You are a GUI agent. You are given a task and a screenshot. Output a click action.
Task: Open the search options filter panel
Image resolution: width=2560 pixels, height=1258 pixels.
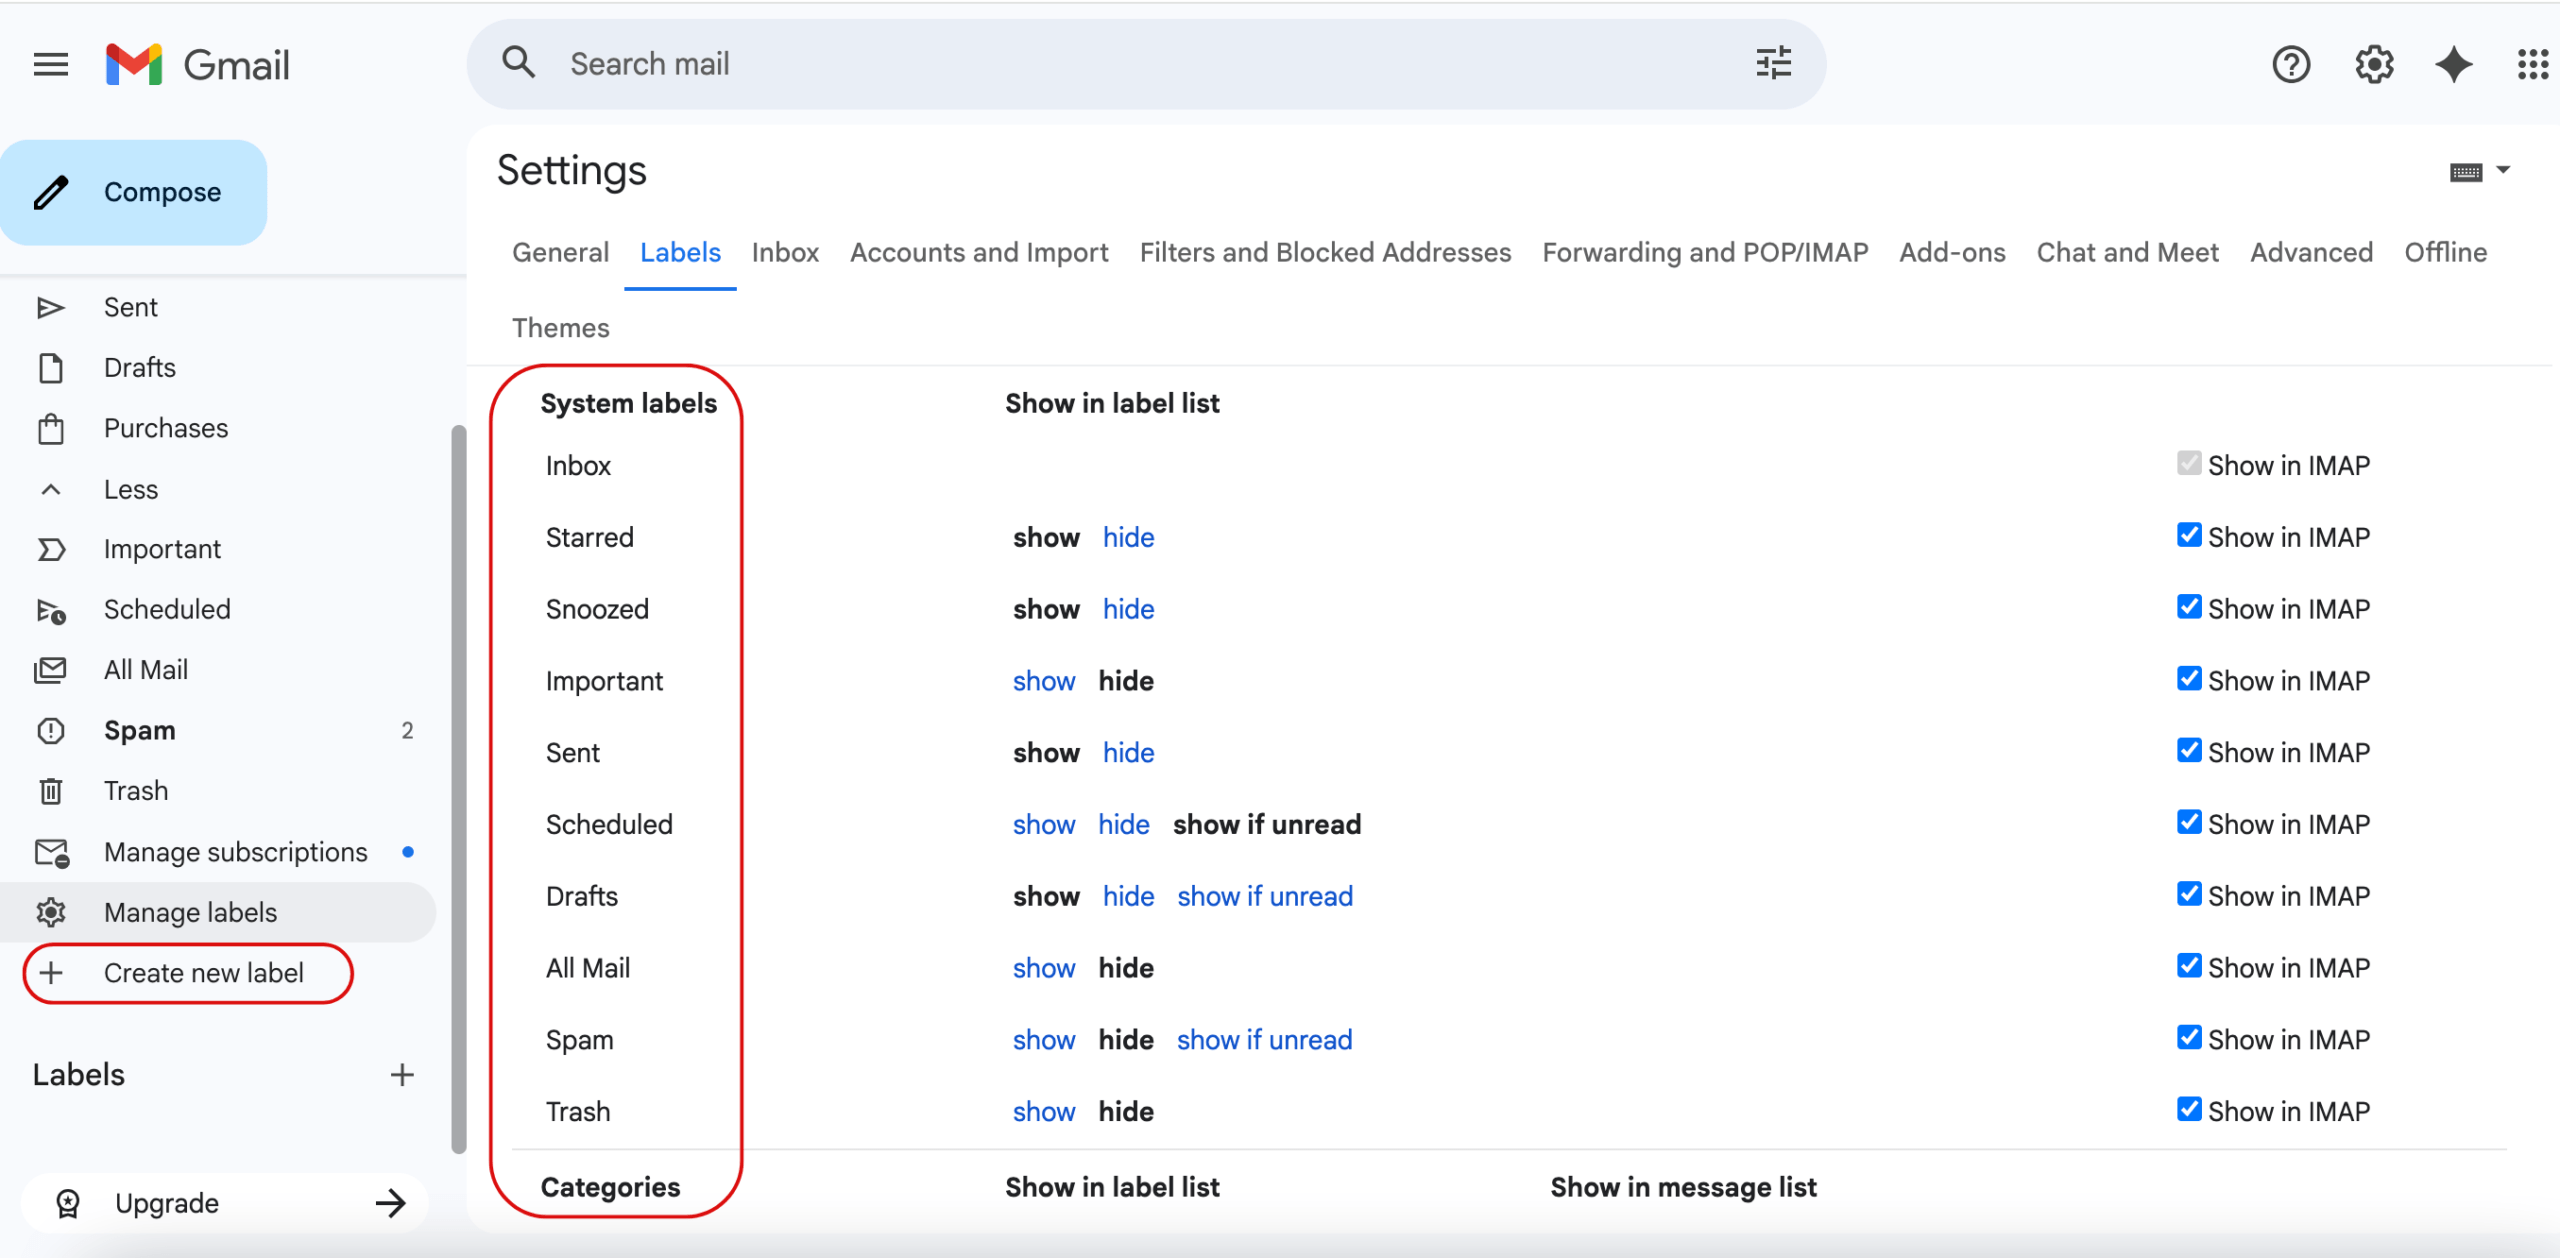1773,63
